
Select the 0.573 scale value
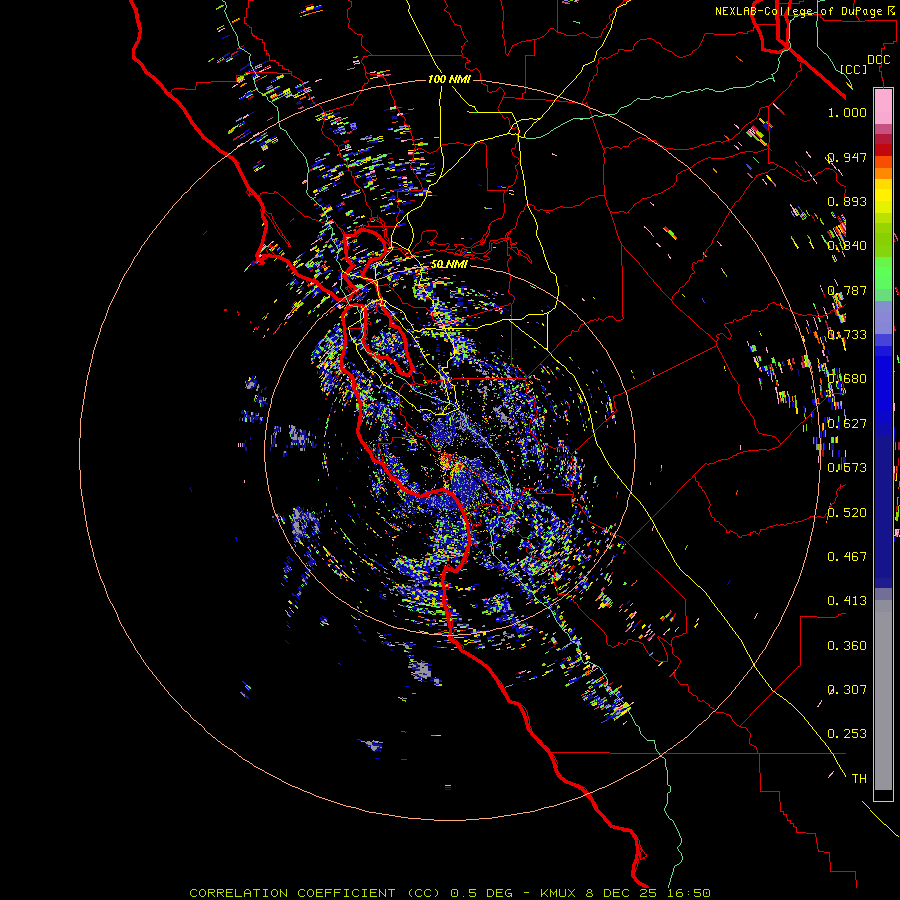(x=847, y=468)
